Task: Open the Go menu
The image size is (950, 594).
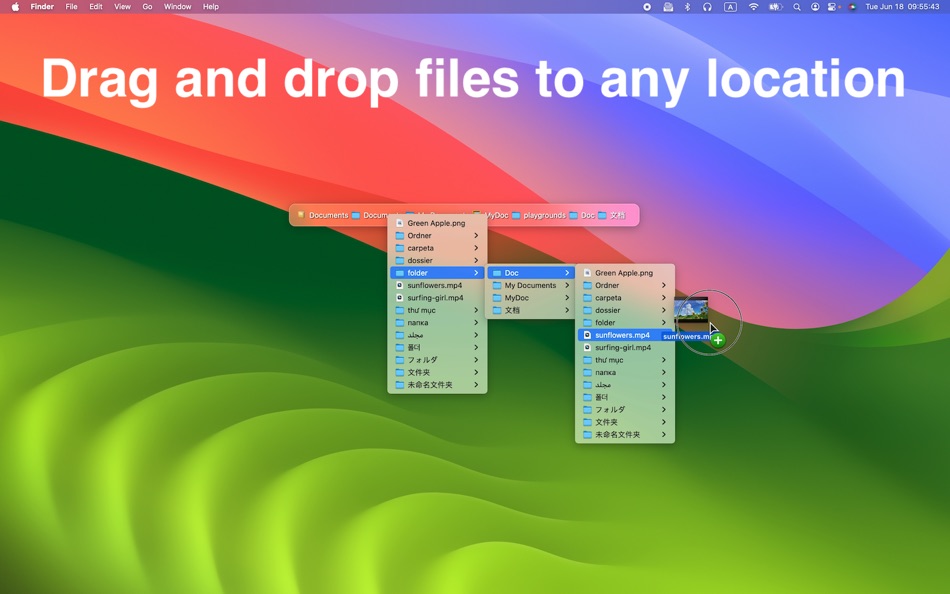Action: pyautogui.click(x=147, y=7)
